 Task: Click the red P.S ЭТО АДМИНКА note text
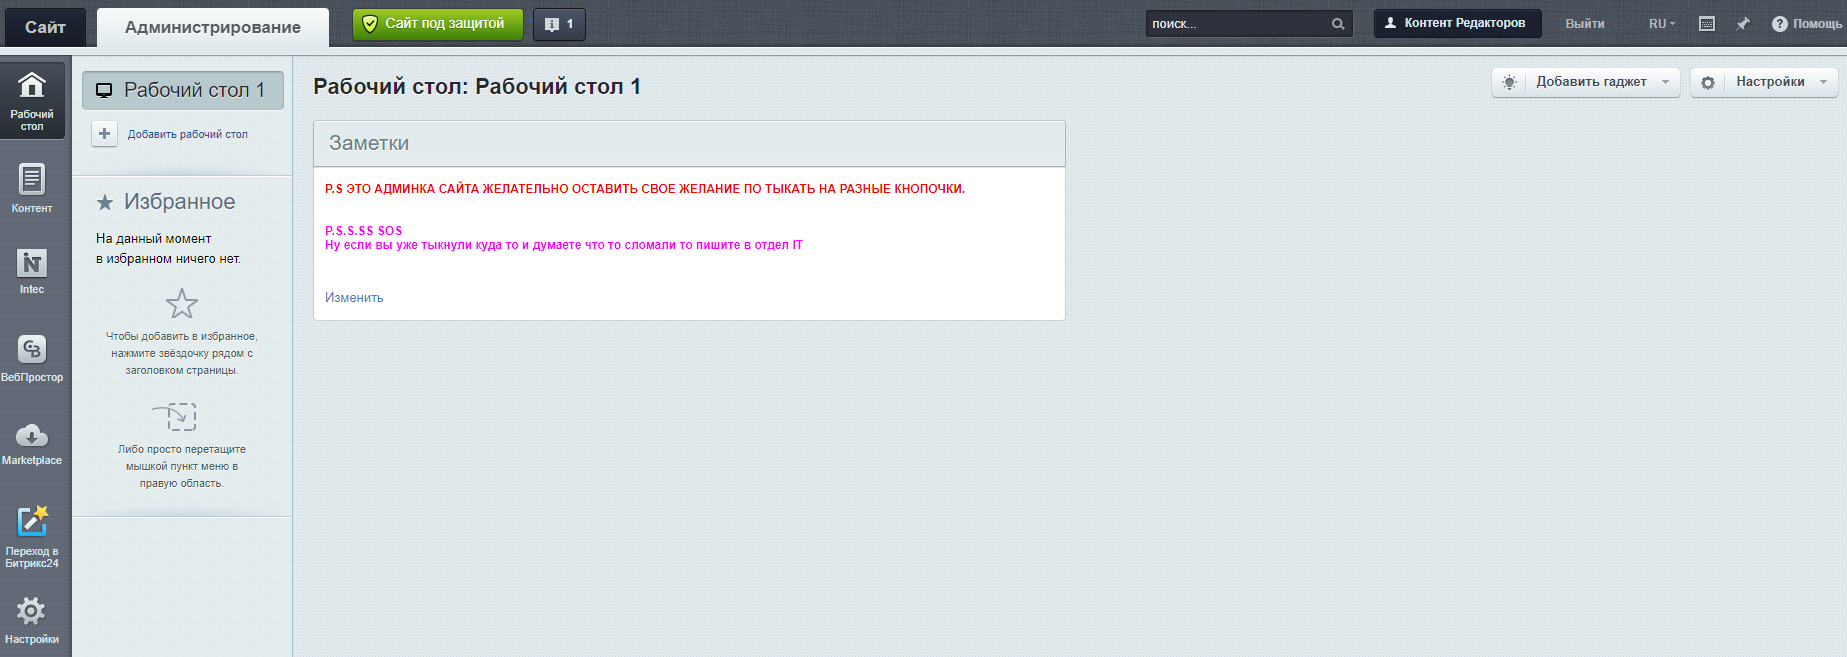645,189
